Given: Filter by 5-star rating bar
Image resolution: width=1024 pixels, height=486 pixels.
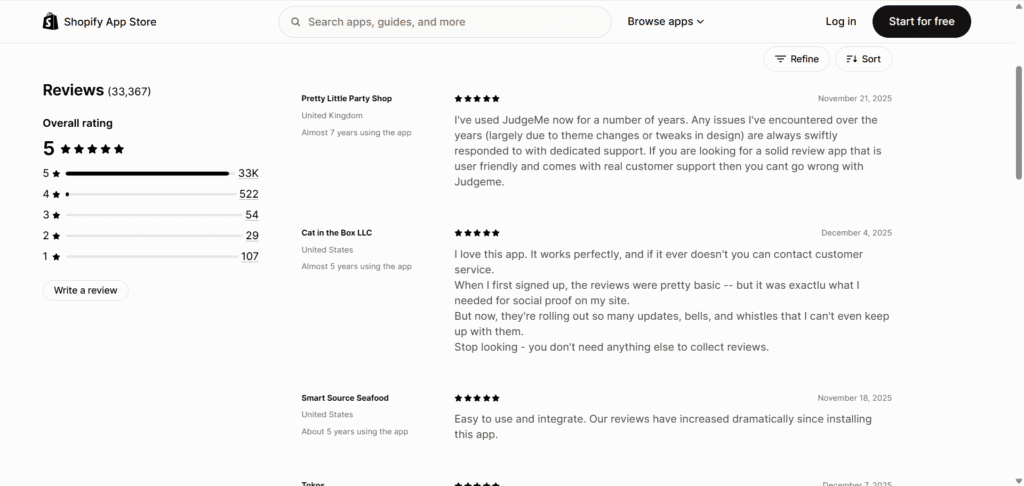Looking at the screenshot, I should pos(147,173).
